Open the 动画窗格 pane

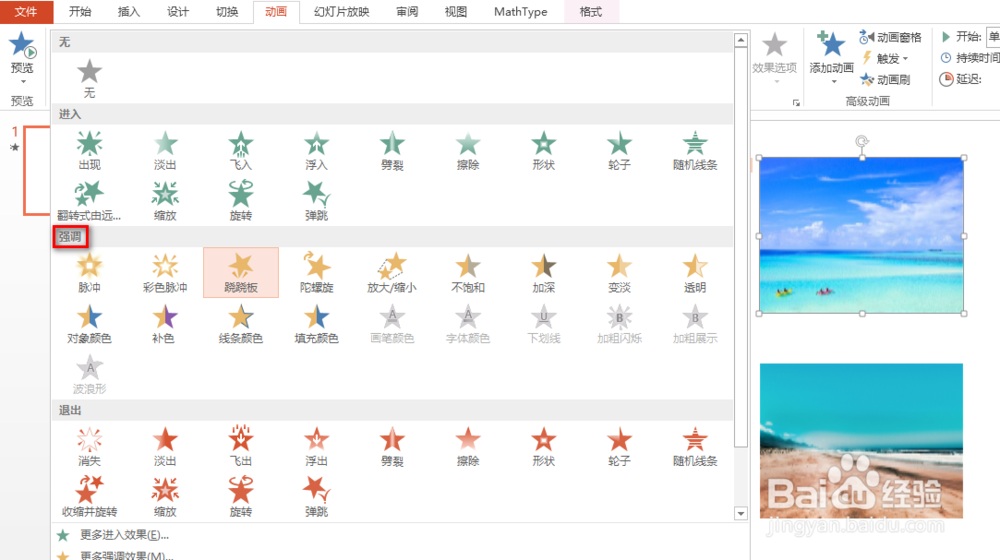(890, 38)
